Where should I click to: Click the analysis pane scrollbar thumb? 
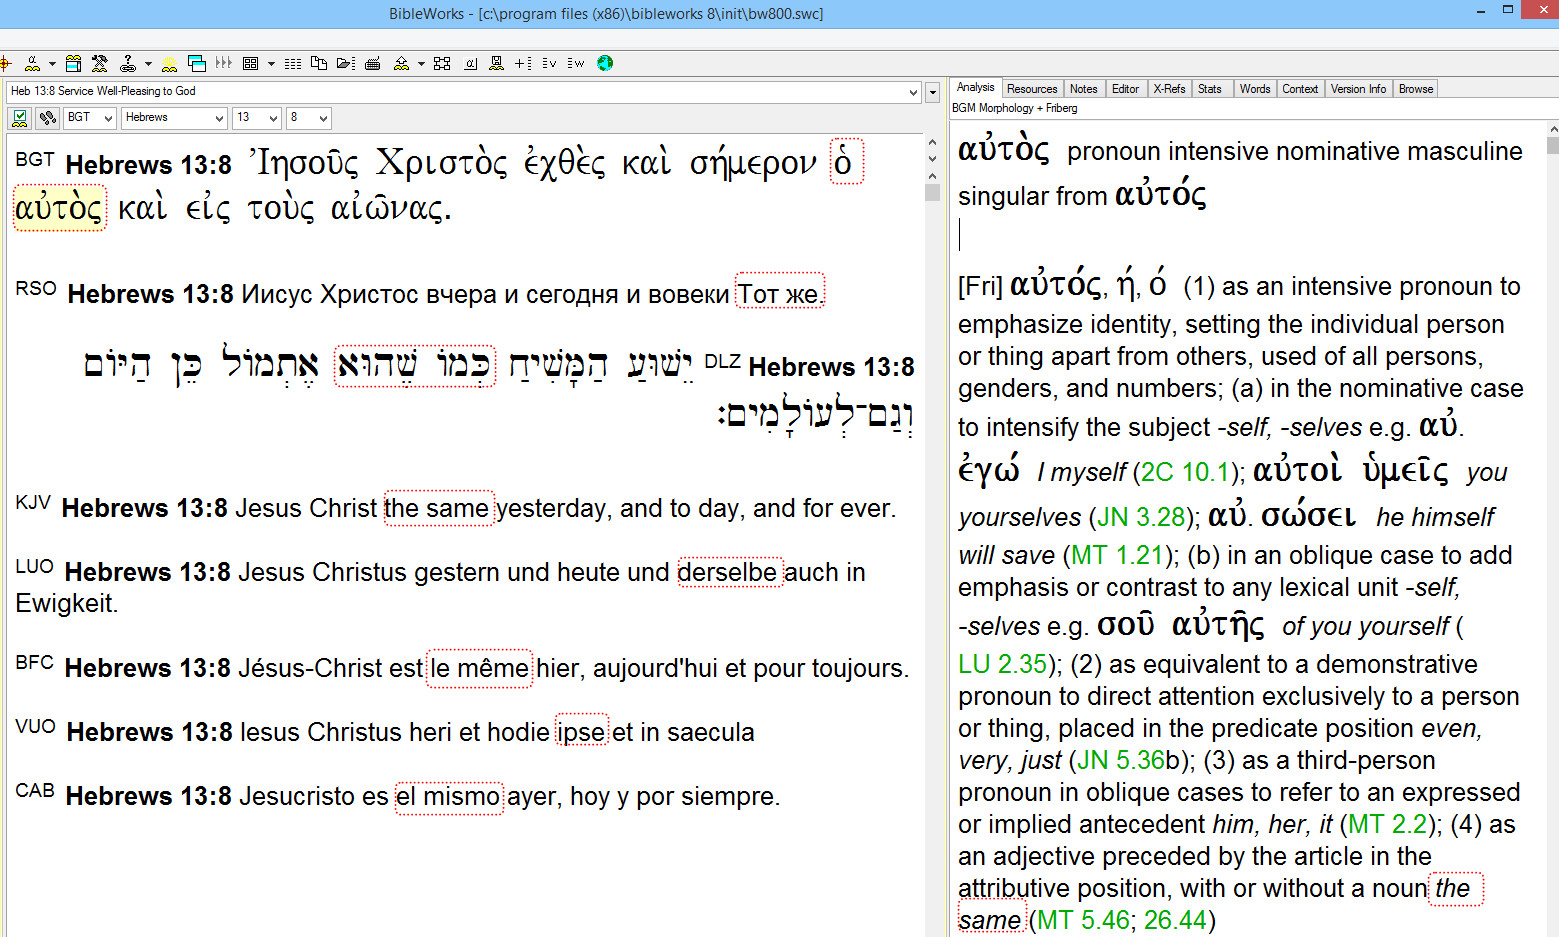coord(1552,145)
